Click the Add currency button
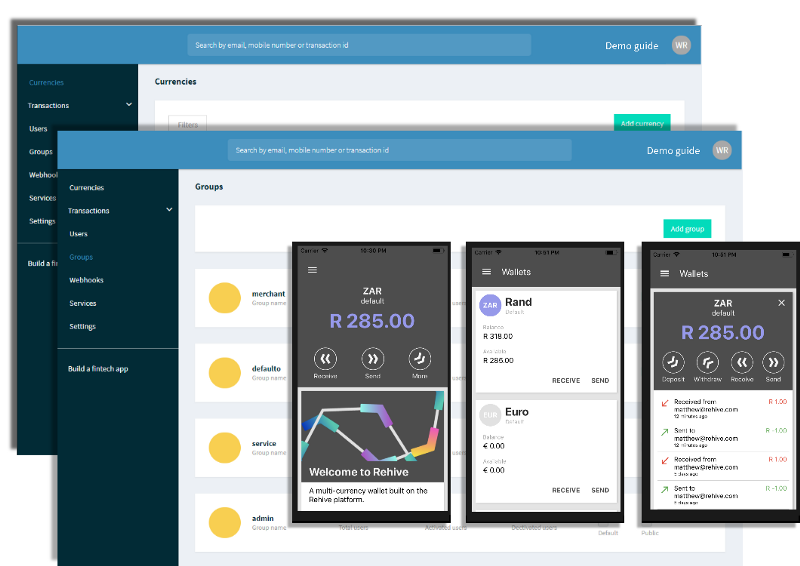Screen dimensions: 800x566 (642, 123)
